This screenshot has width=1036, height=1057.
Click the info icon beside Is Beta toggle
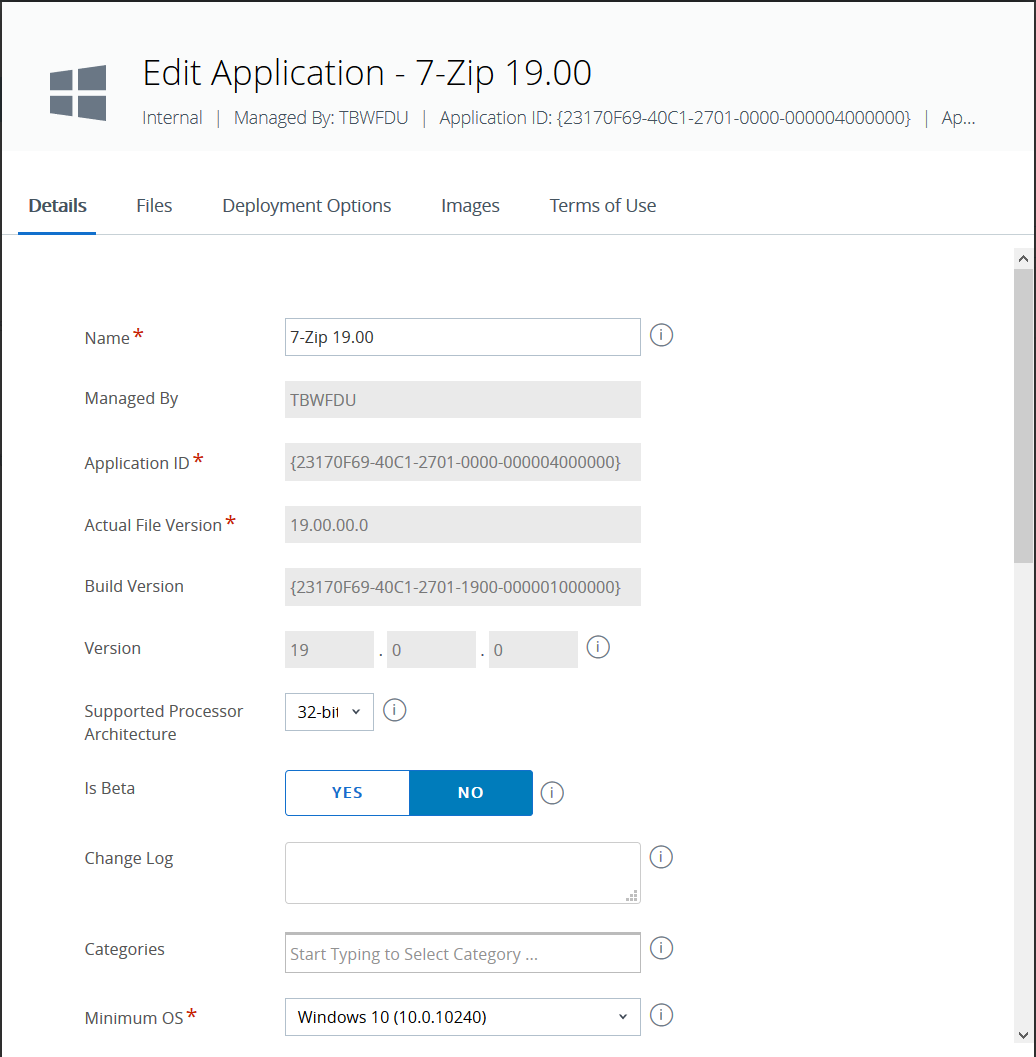[x=552, y=793]
